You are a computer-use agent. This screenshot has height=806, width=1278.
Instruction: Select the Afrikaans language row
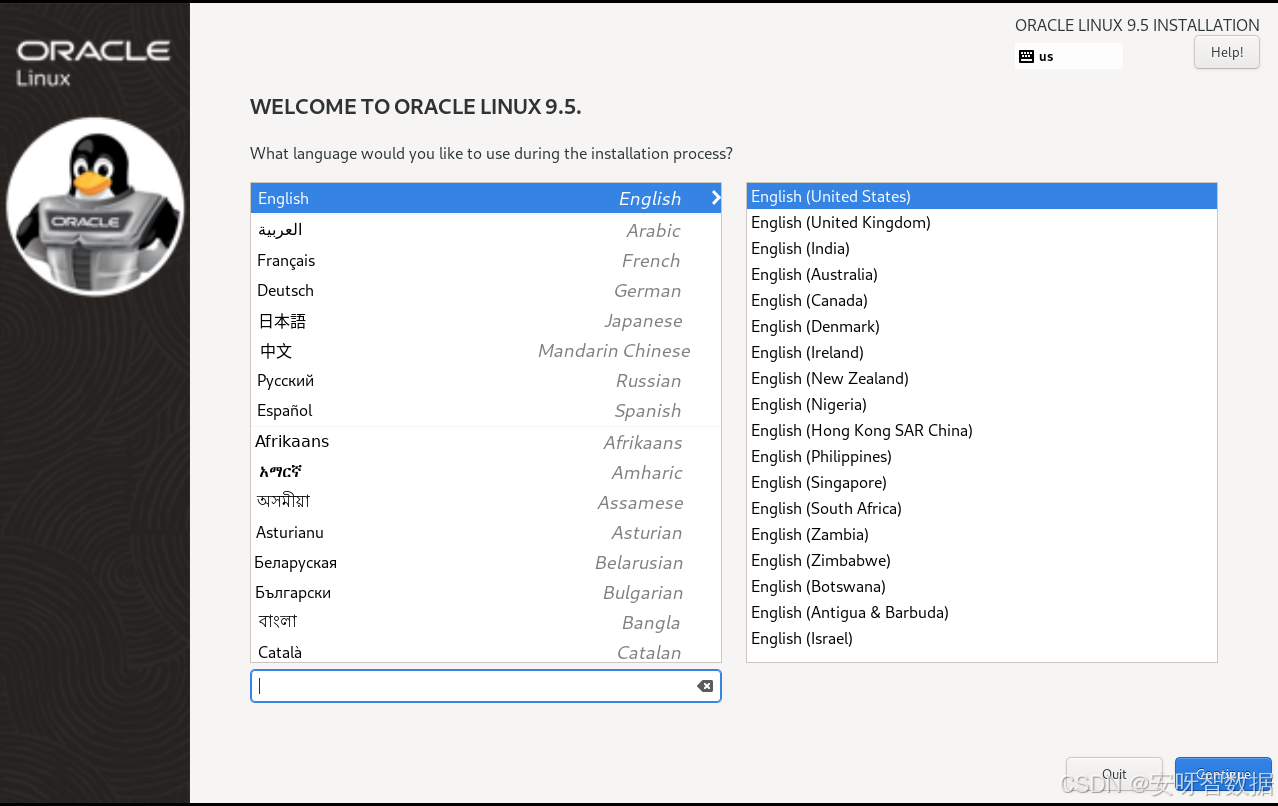485,442
